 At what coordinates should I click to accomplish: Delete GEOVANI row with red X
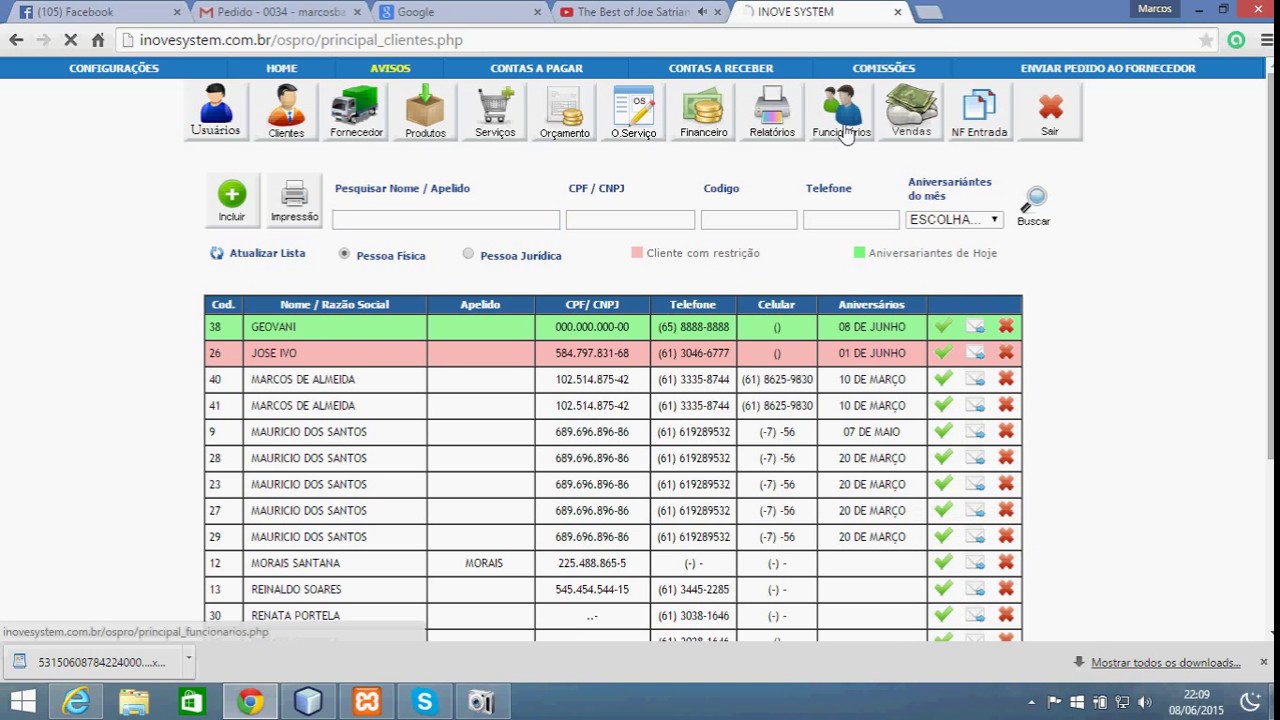(x=1006, y=326)
